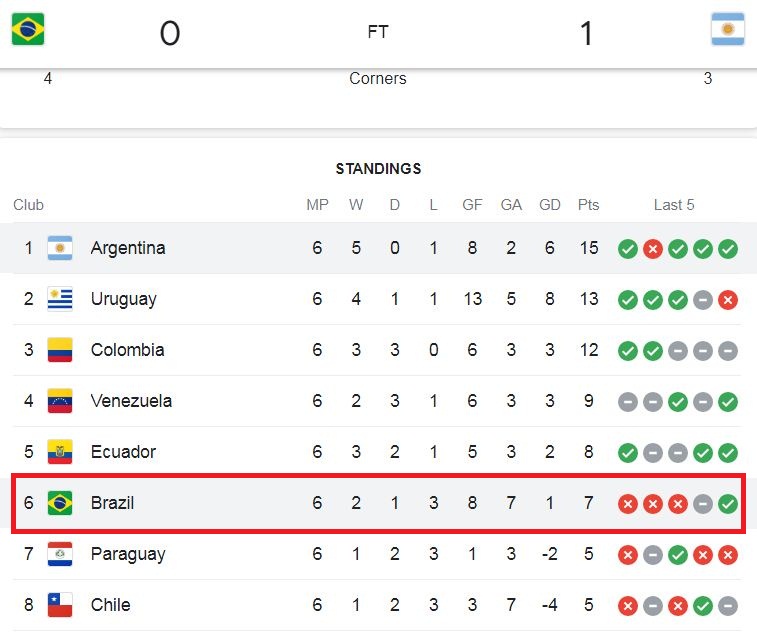The width and height of the screenshot is (757, 637).
Task: Click Ecuador's flag icon in standings
Action: coord(60,452)
